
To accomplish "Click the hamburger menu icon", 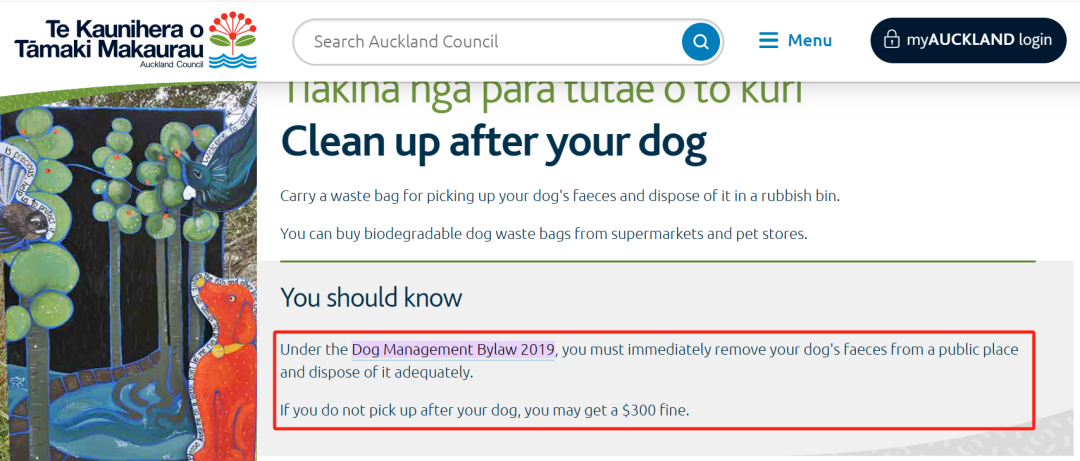I will [x=768, y=41].
